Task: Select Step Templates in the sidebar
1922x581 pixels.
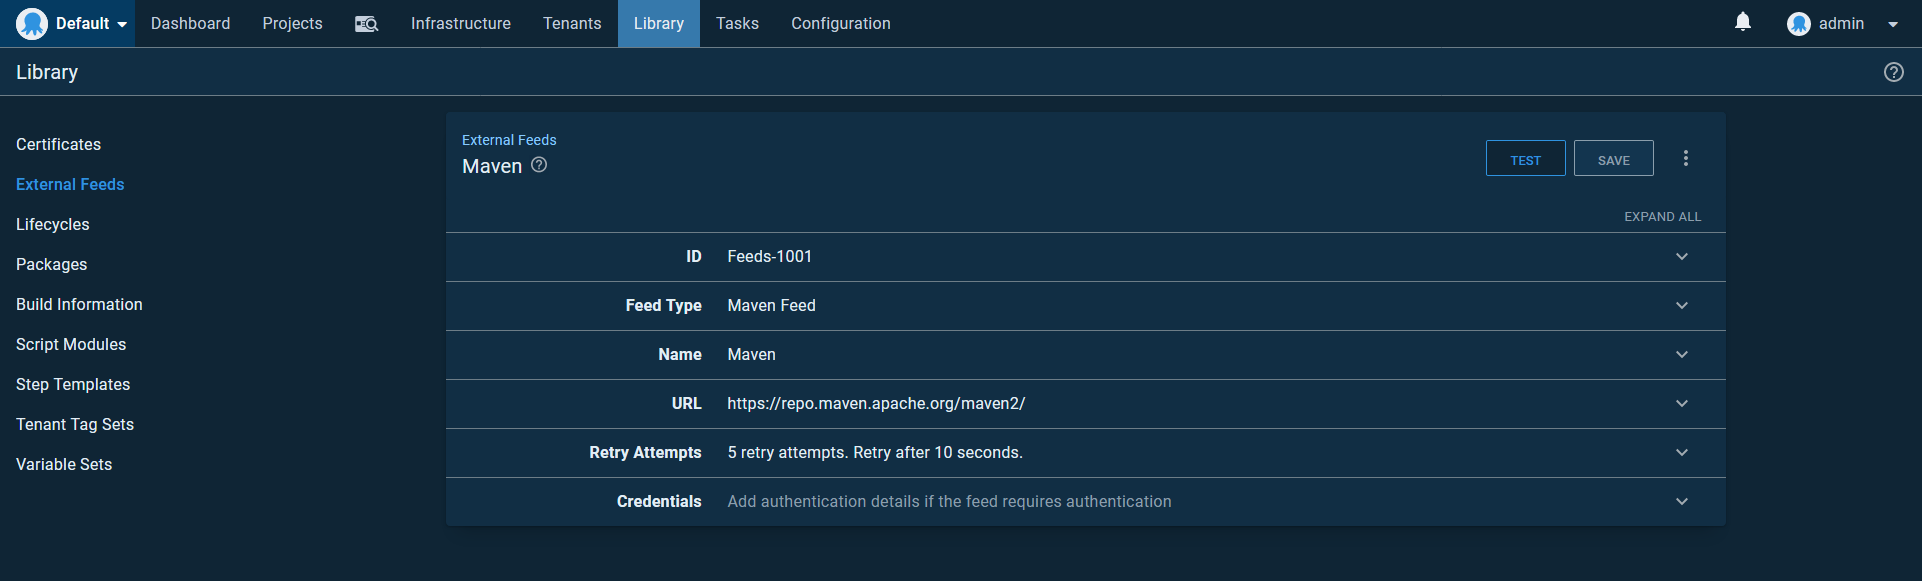Action: click(73, 385)
